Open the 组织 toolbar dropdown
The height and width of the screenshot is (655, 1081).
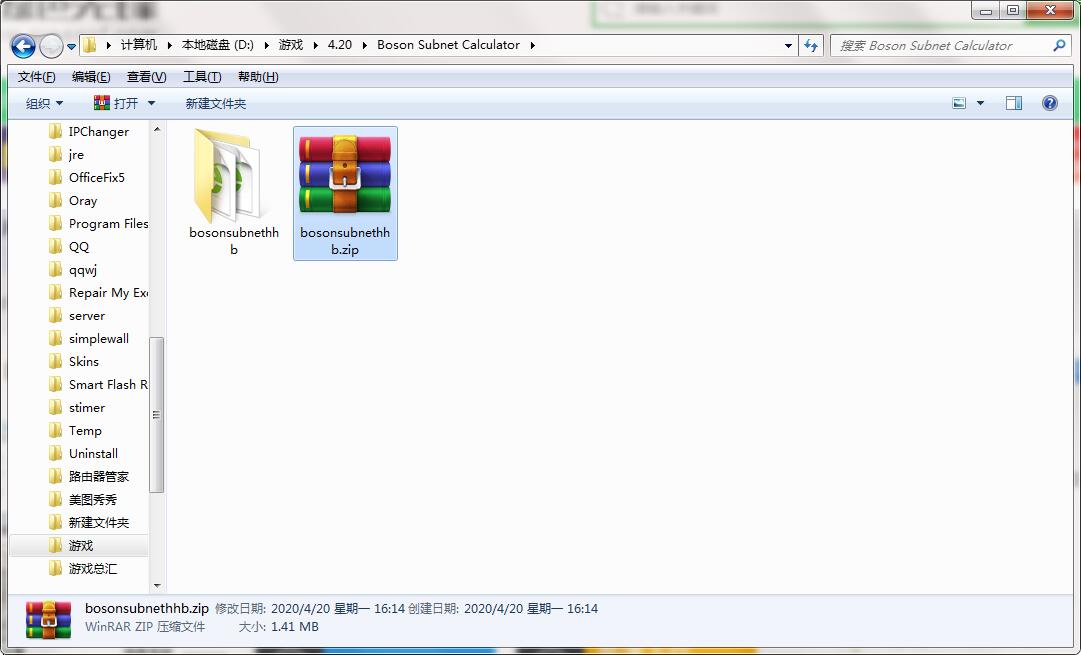click(x=44, y=103)
